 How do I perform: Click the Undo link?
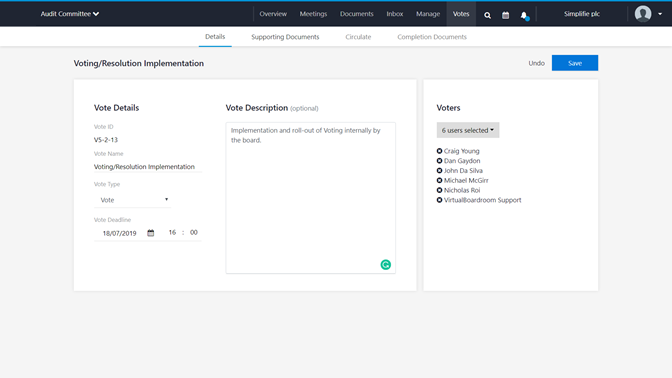(536, 63)
